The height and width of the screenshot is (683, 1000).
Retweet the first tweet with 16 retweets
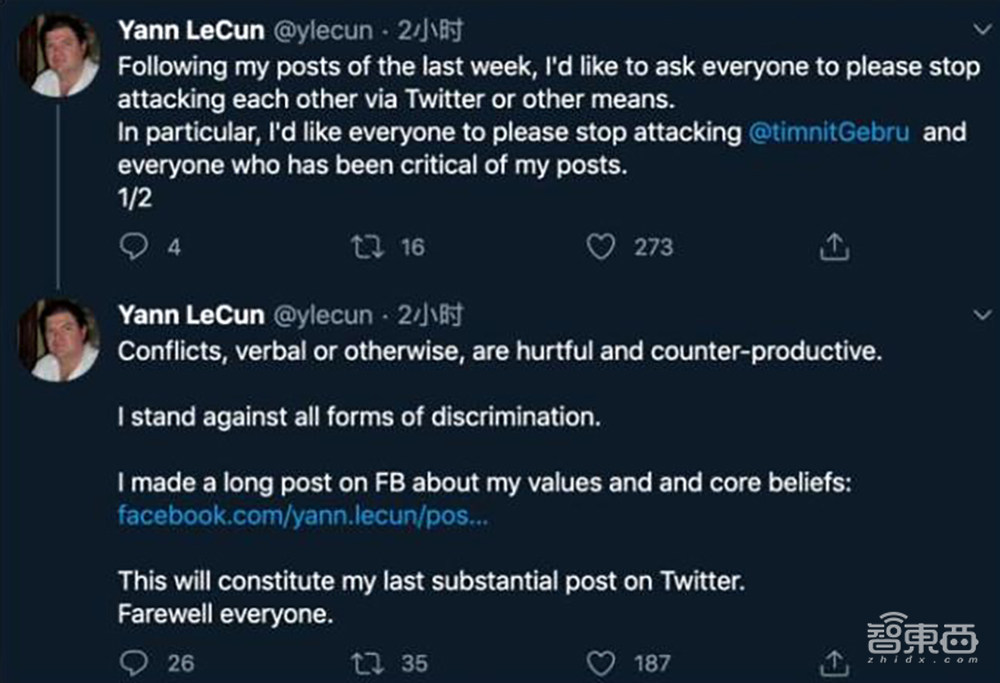(369, 247)
